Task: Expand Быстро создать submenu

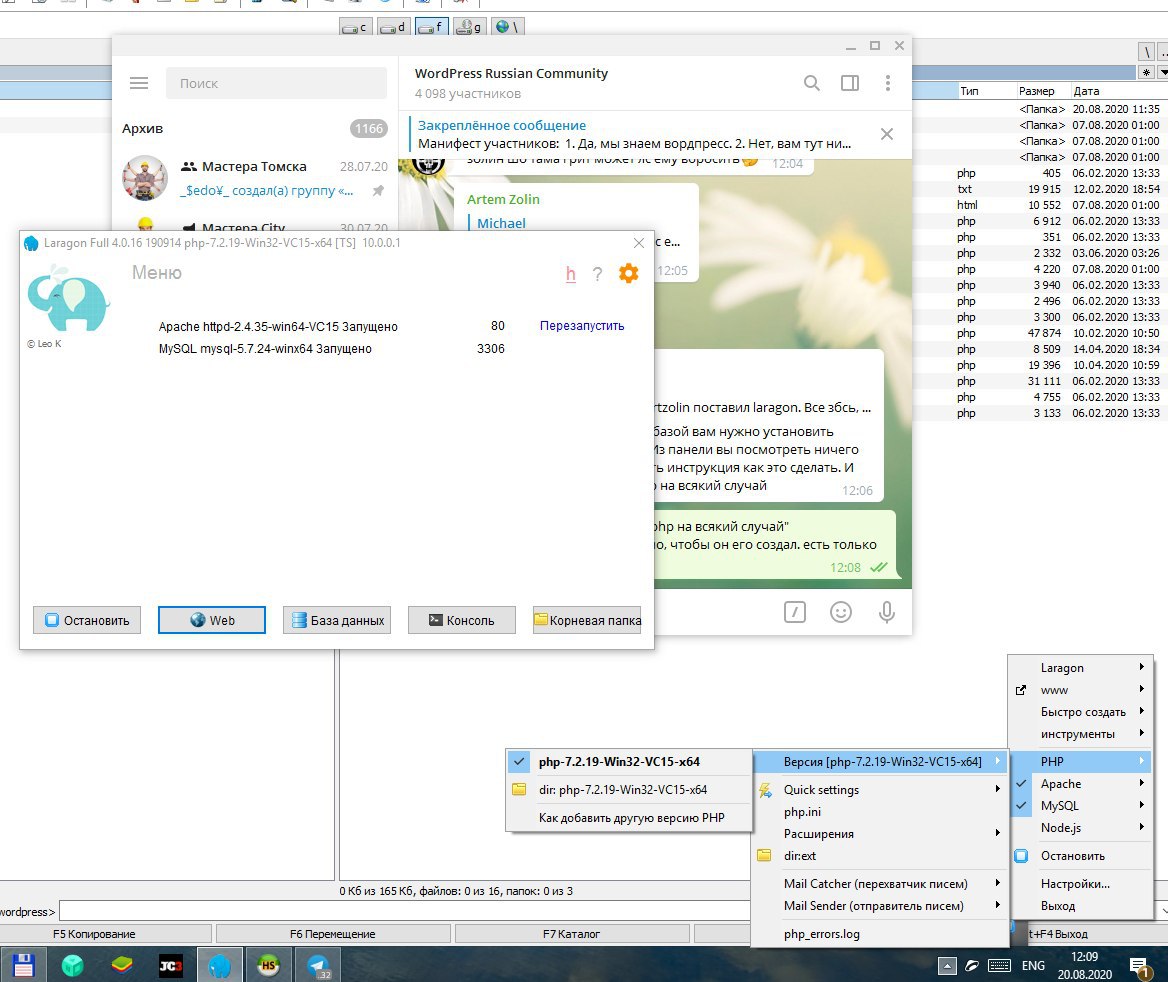Action: point(1080,712)
